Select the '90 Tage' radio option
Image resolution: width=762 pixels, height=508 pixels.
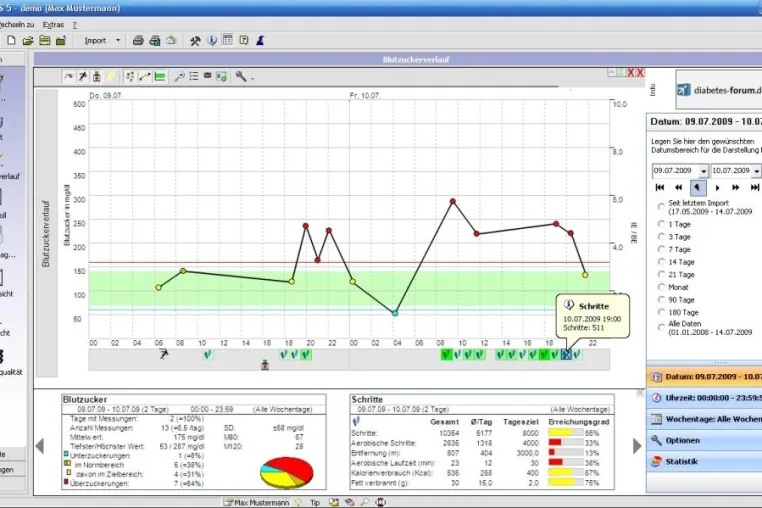[661, 300]
